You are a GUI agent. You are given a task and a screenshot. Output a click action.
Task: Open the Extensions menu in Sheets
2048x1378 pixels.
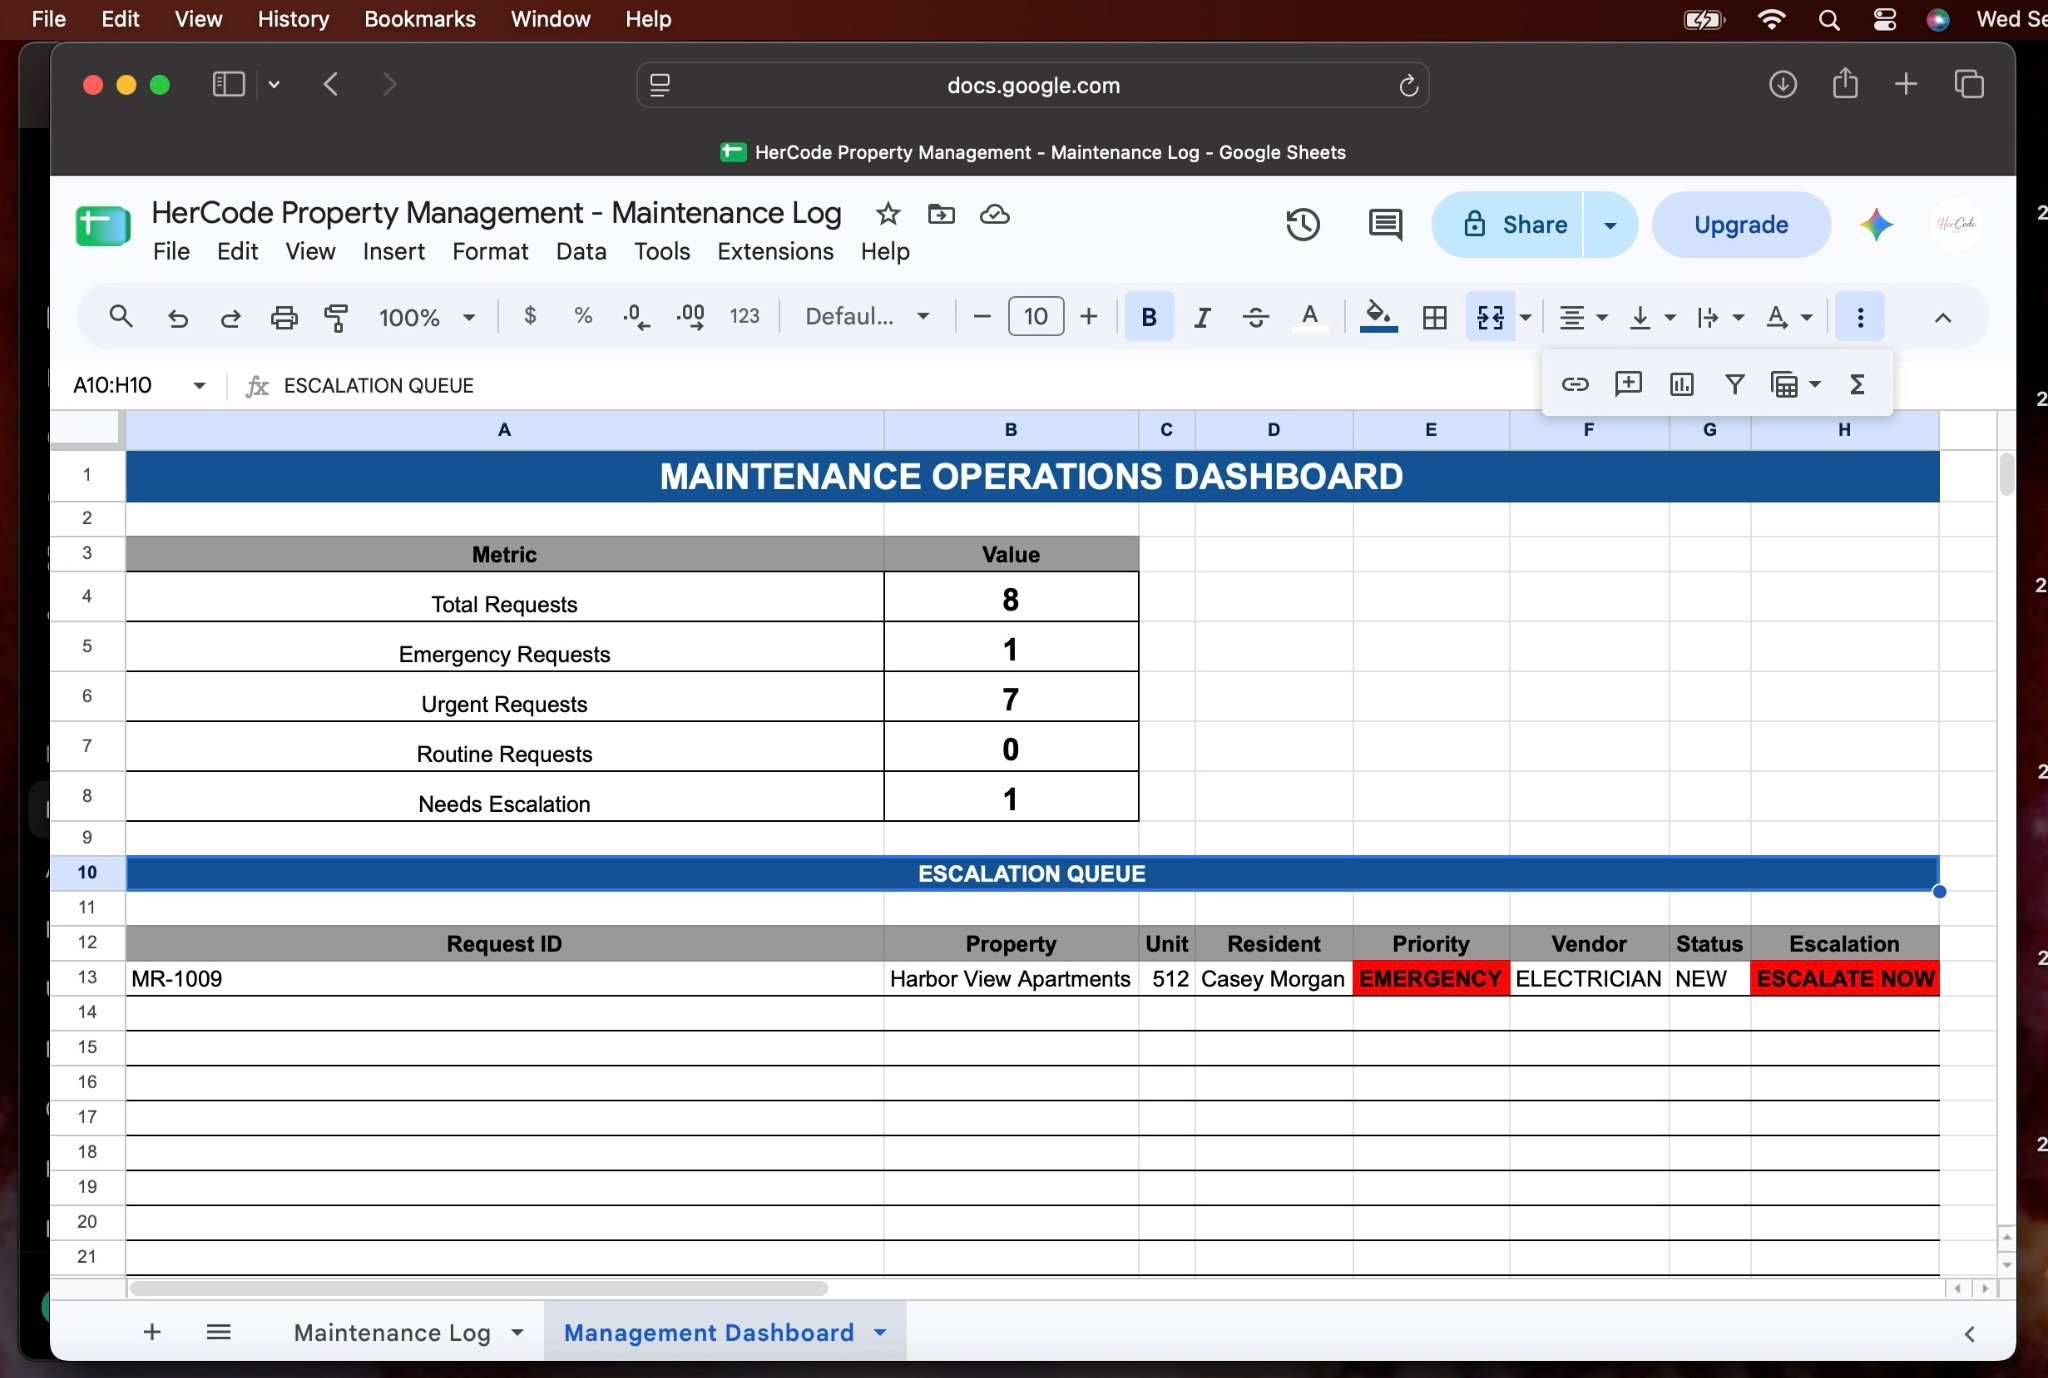(x=775, y=251)
